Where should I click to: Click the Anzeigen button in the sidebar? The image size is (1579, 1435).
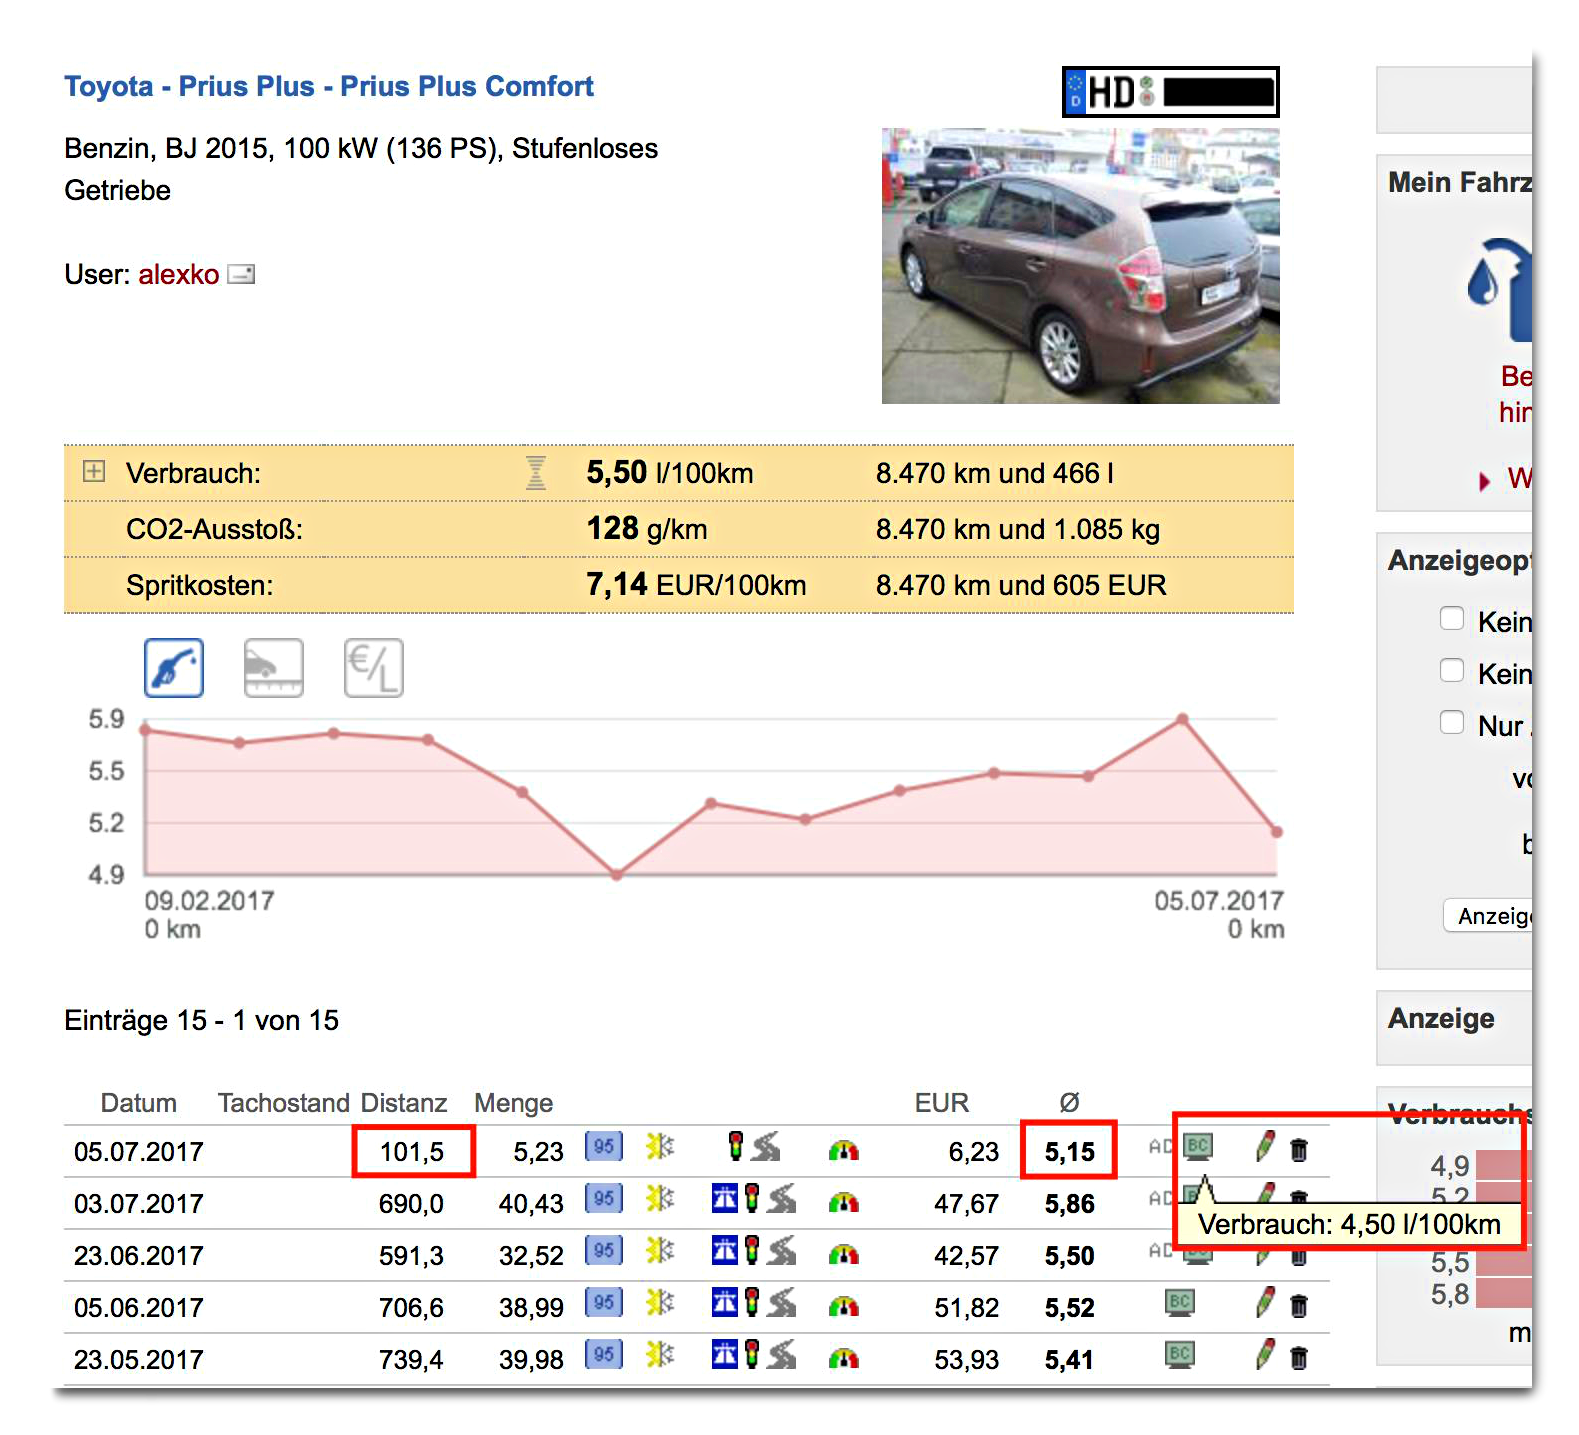pyautogui.click(x=1488, y=915)
